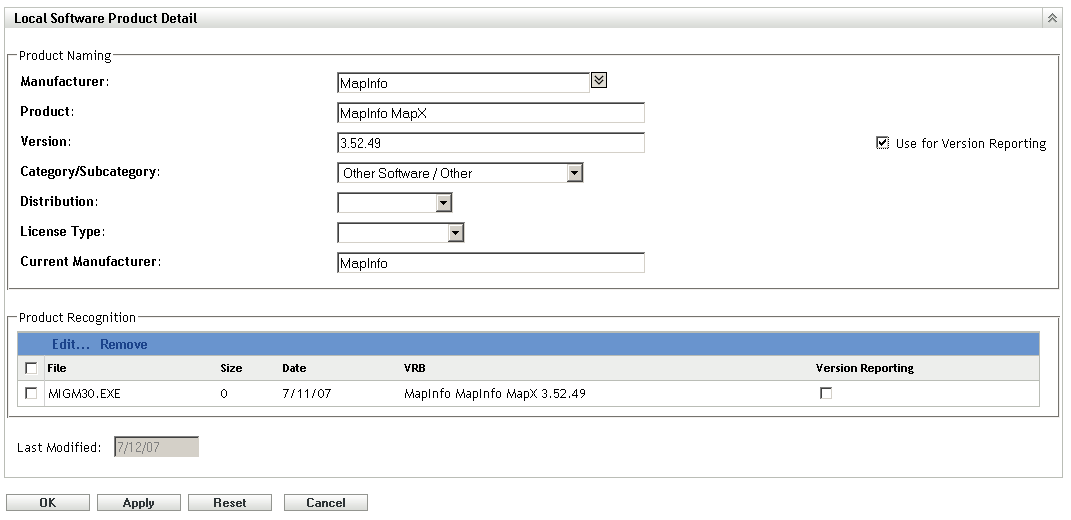Select the MIGM30.EXE file name
The image size is (1071, 520).
pyautogui.click(x=84, y=394)
